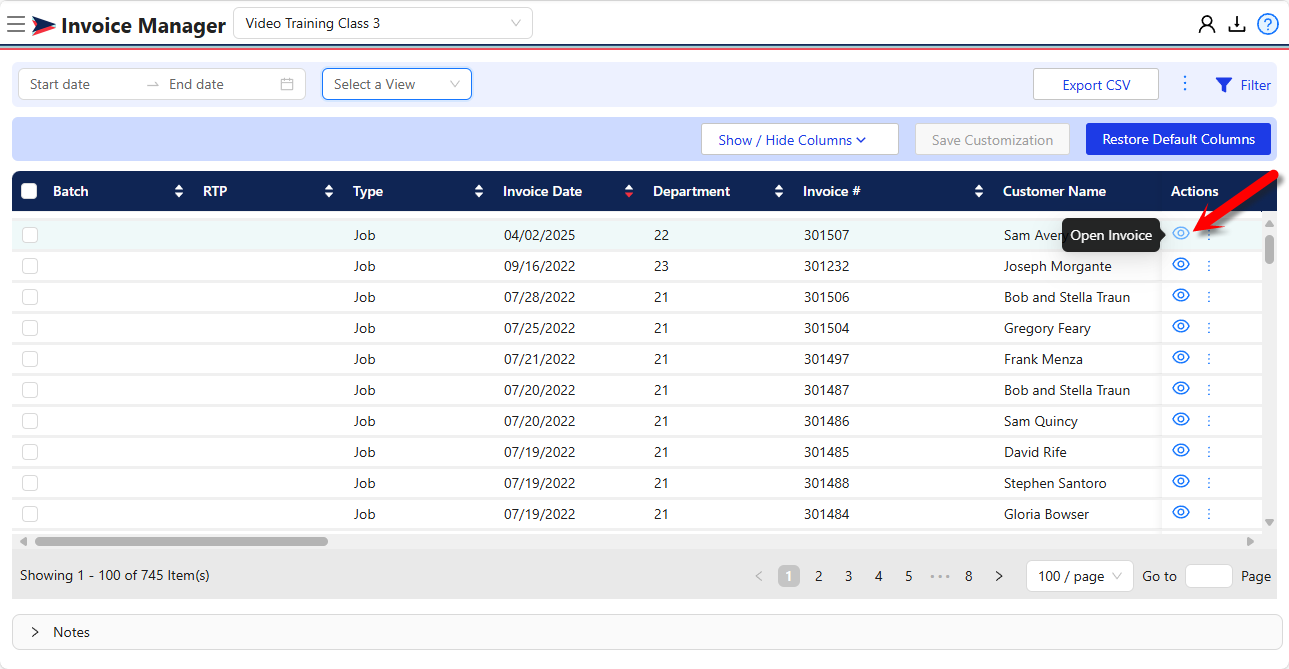The height and width of the screenshot is (669, 1289).
Task: Open the calendar icon in date range
Action: tap(287, 84)
